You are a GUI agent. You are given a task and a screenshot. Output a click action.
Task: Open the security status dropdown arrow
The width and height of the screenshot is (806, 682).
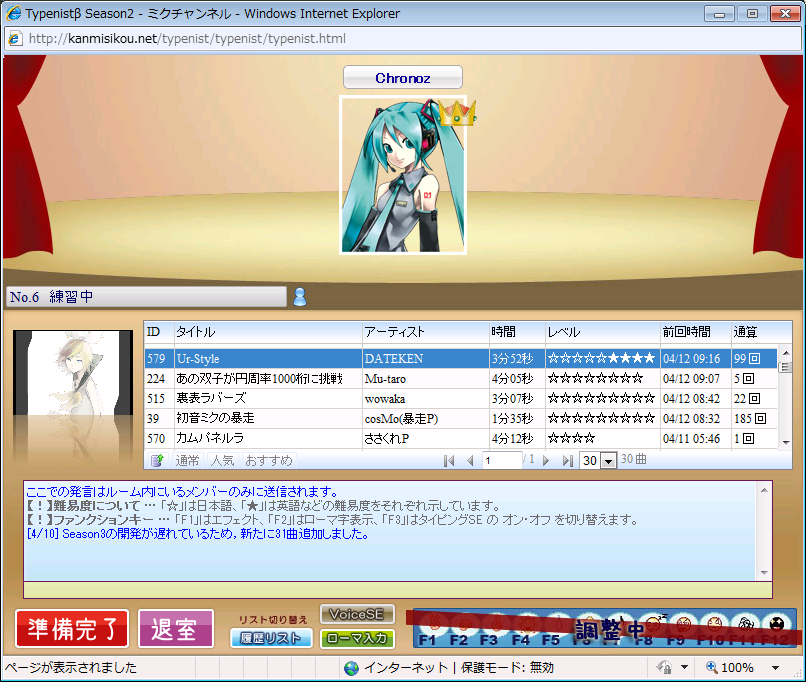pyautogui.click(x=684, y=668)
